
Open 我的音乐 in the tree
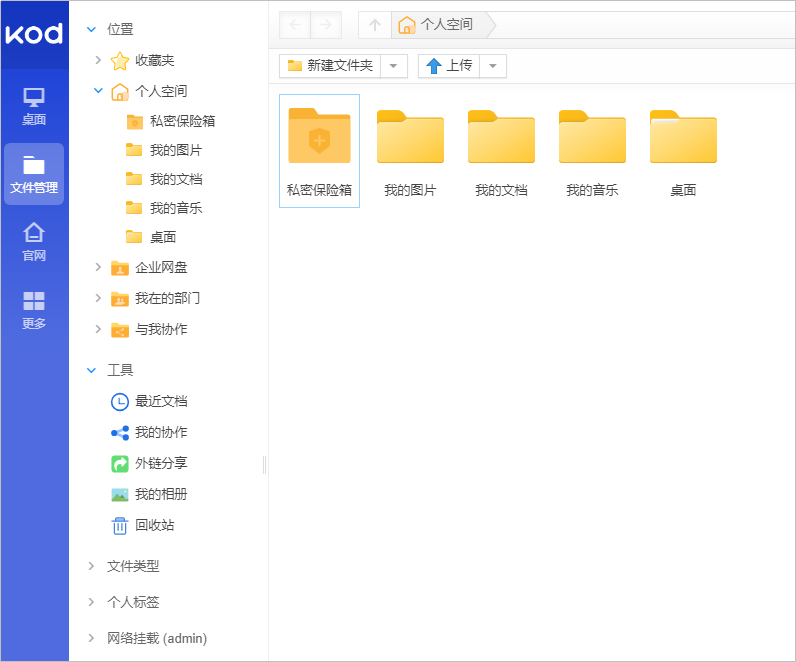[164, 208]
